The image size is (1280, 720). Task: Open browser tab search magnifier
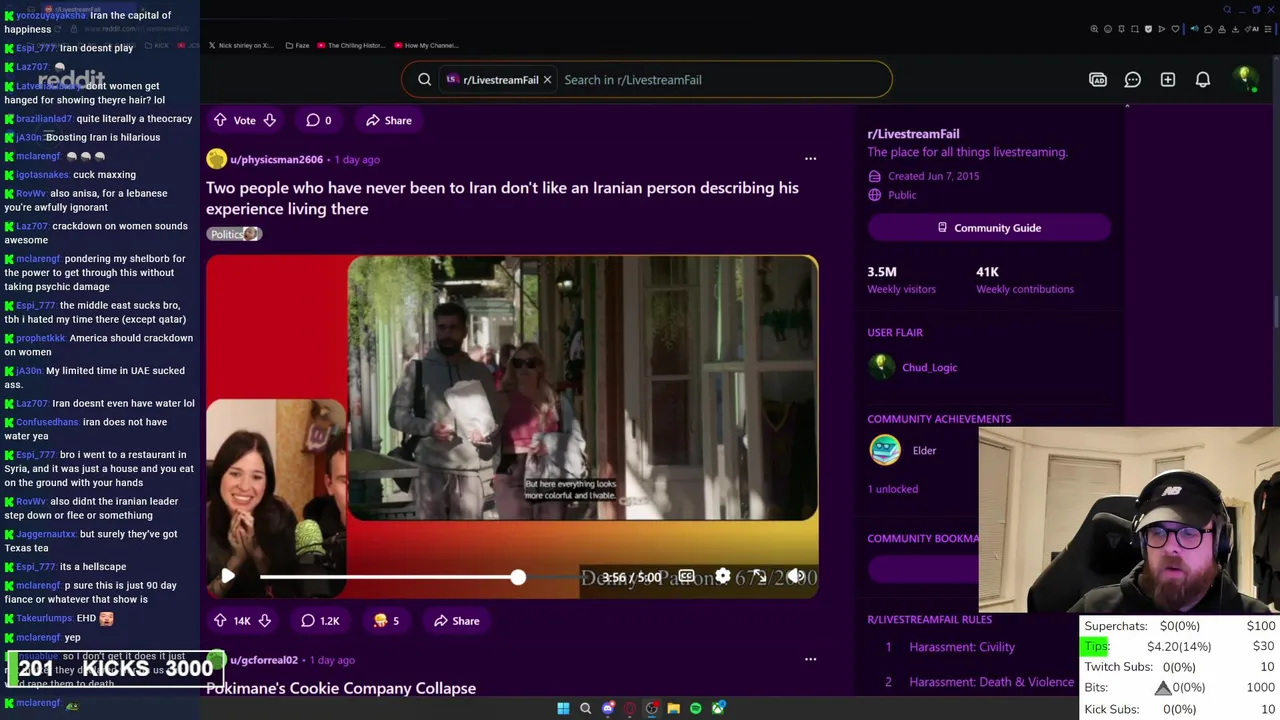pos(1227,10)
